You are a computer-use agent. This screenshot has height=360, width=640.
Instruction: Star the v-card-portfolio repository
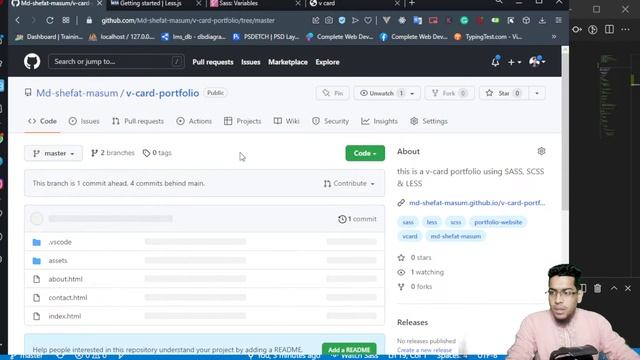click(x=503, y=93)
